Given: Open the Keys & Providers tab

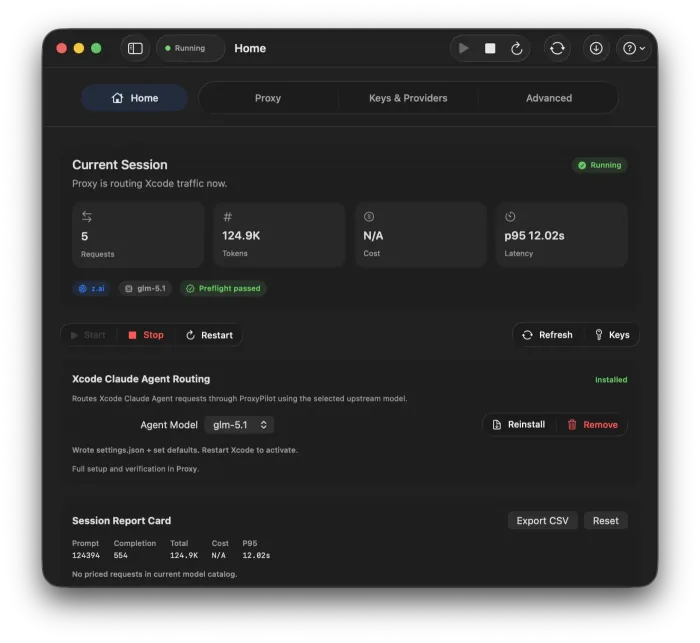Looking at the screenshot, I should pos(408,98).
